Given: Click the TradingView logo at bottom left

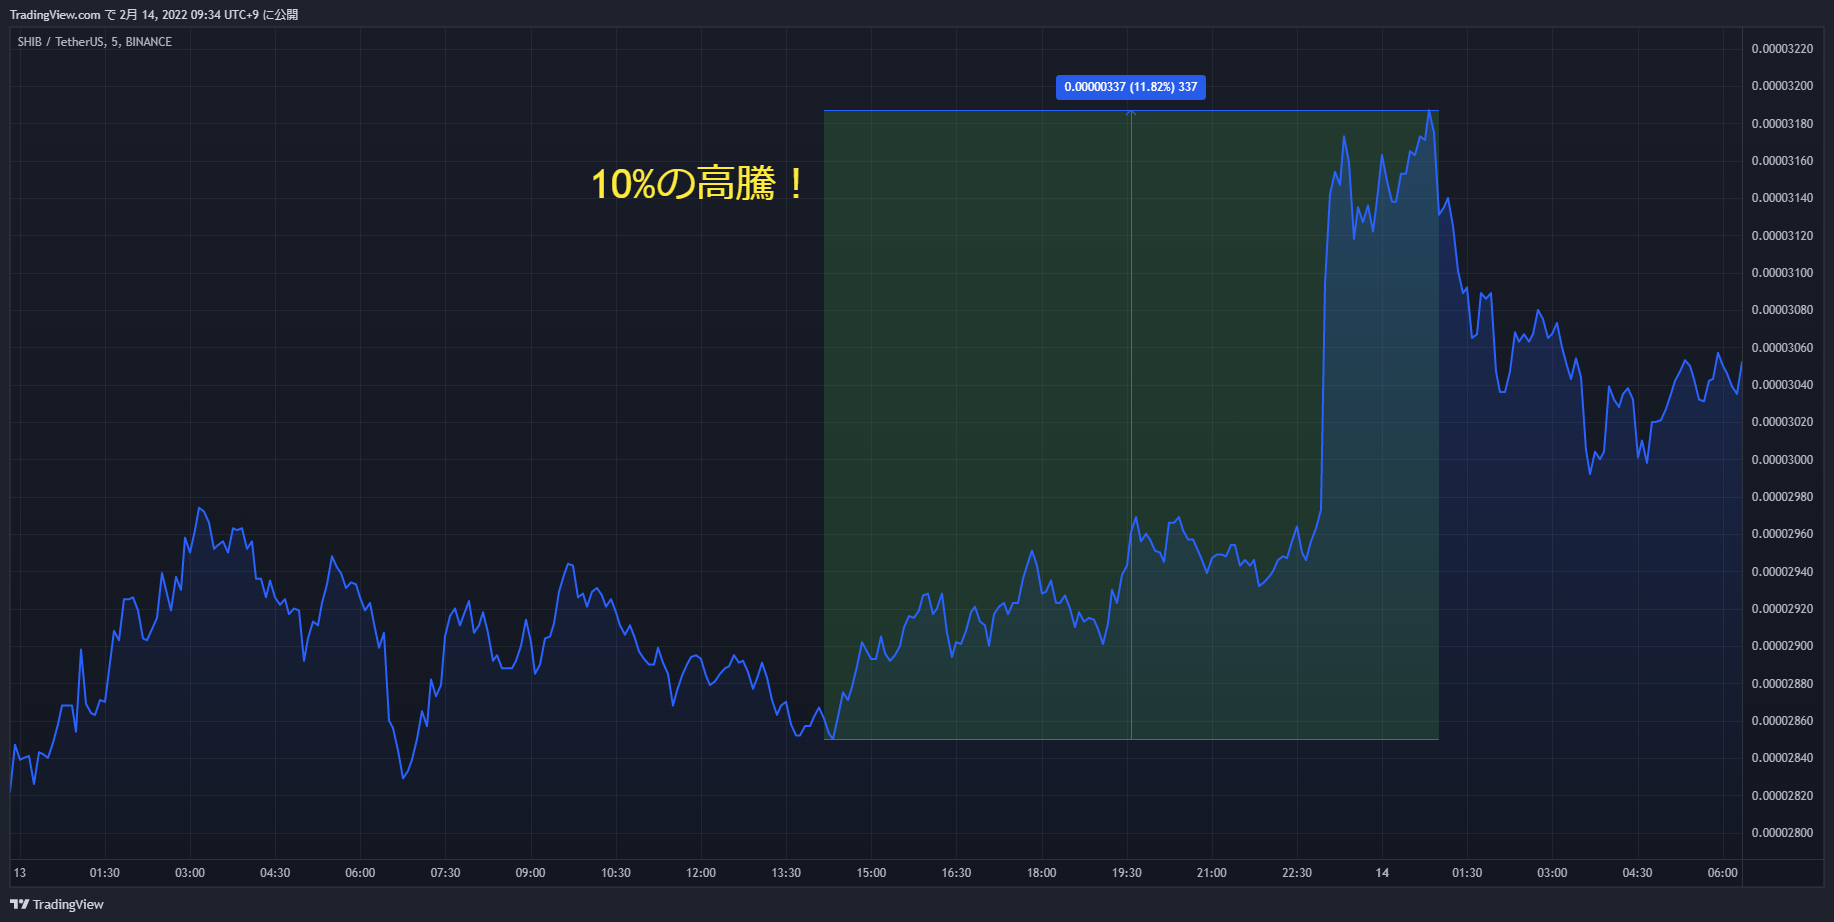Looking at the screenshot, I should pos(57,904).
